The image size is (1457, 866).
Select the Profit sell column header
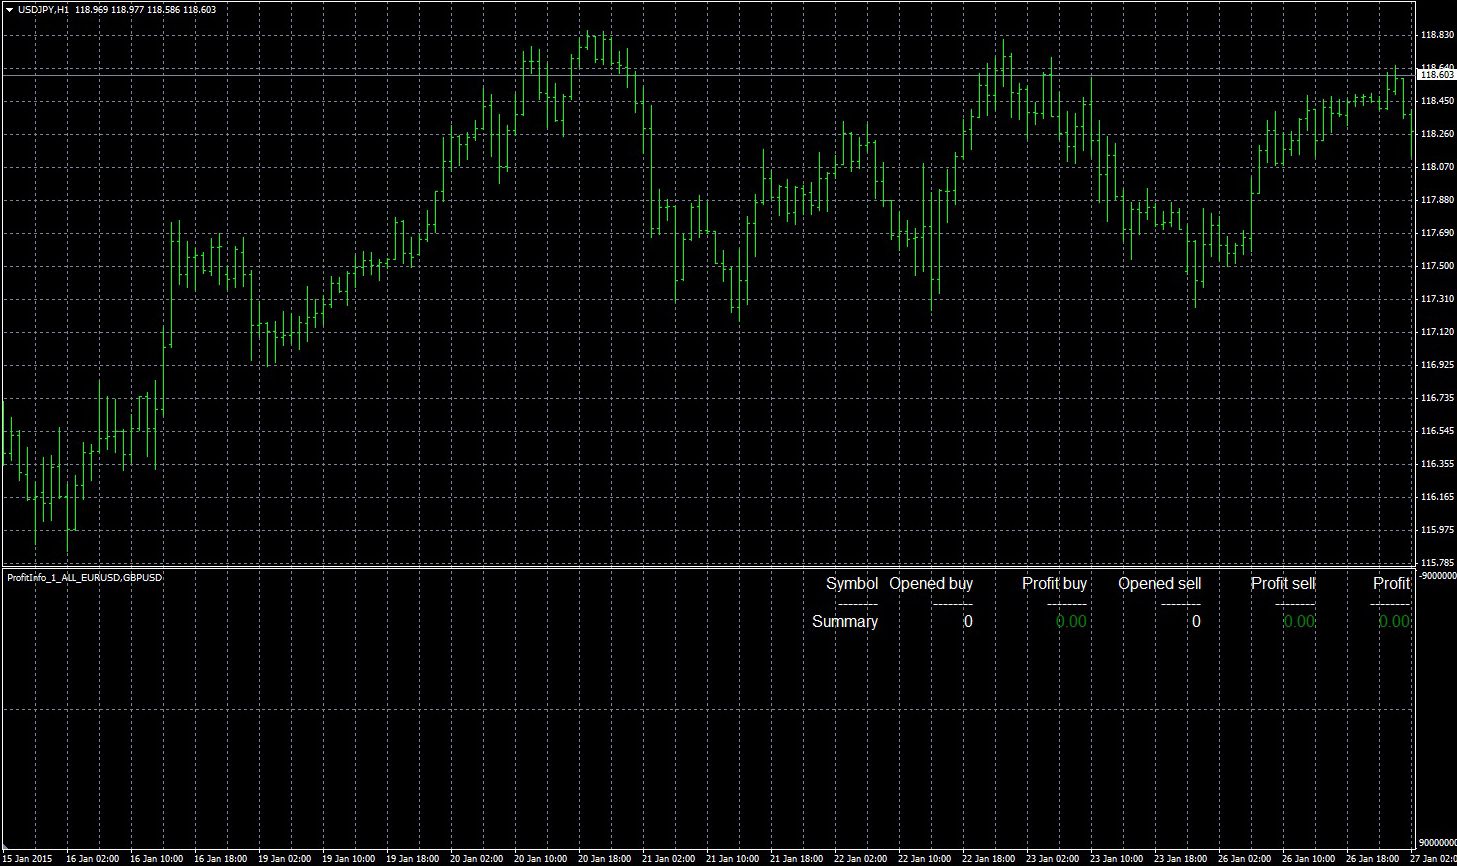pos(1282,583)
